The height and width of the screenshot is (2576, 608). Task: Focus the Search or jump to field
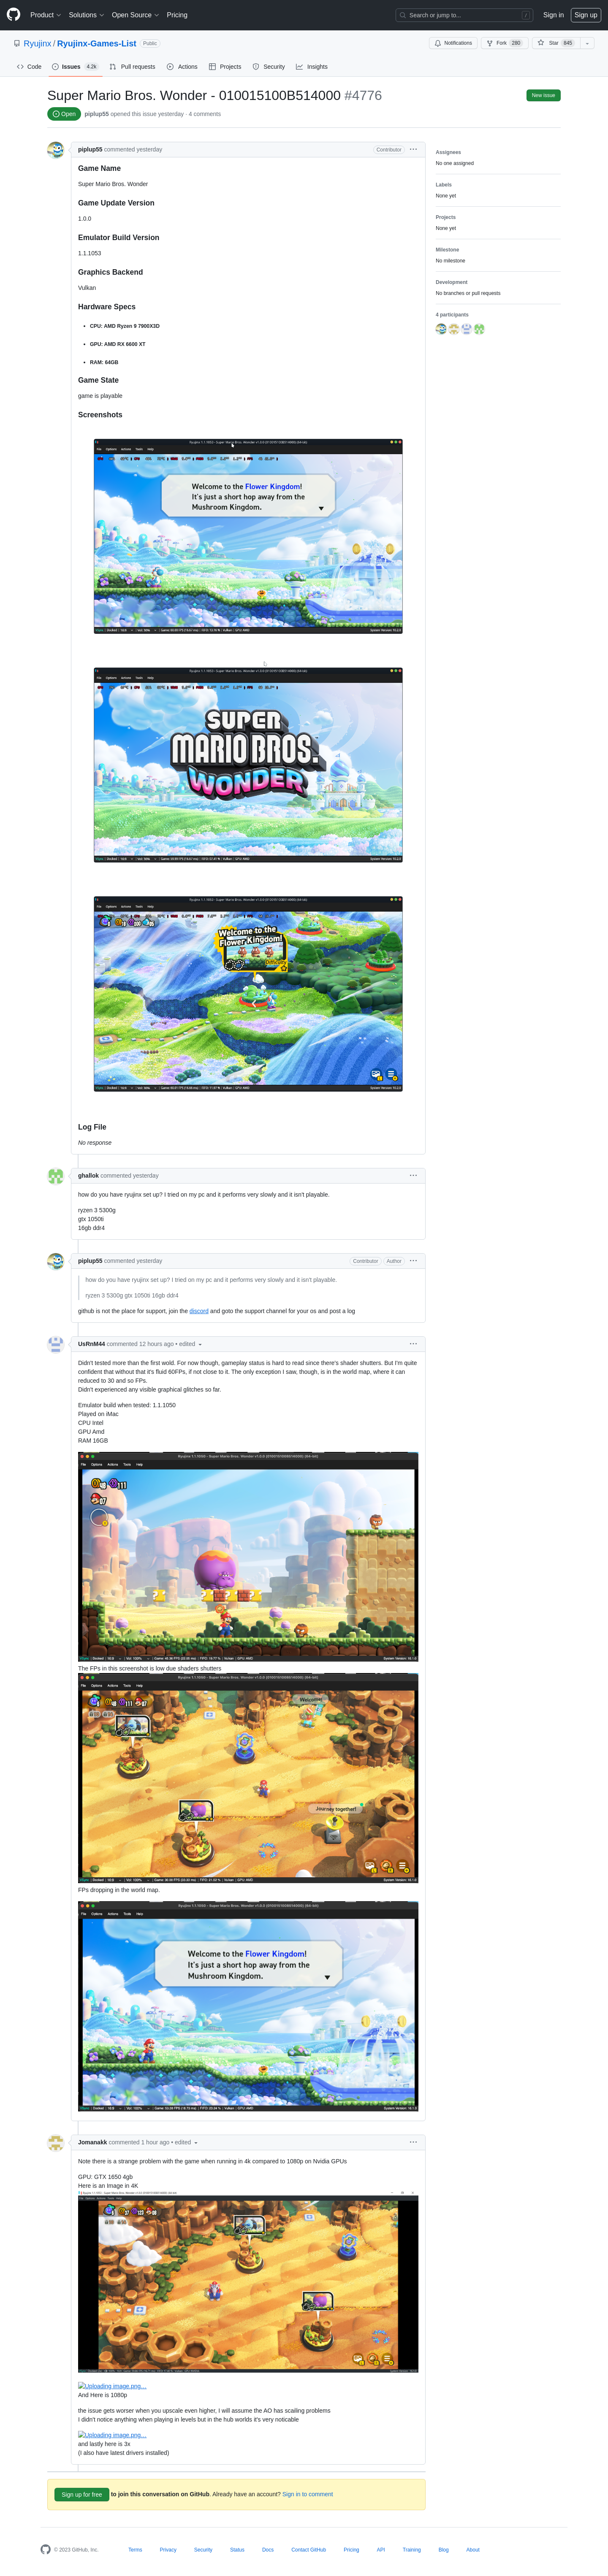pyautogui.click(x=464, y=15)
